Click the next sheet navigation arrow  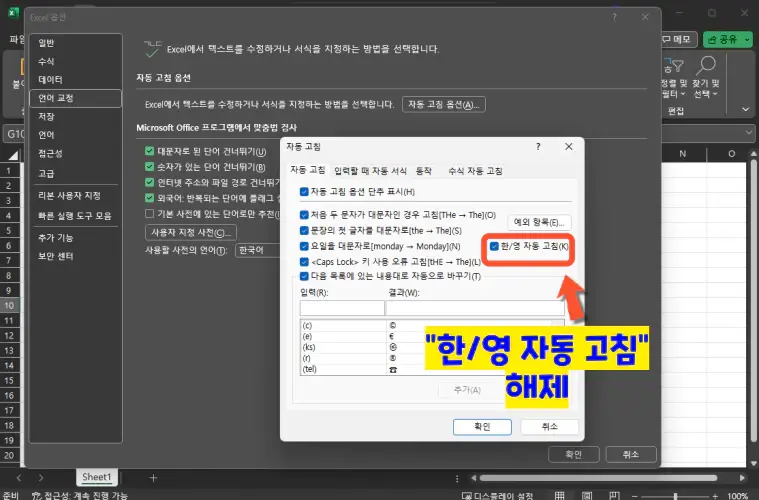pyautogui.click(x=41, y=478)
